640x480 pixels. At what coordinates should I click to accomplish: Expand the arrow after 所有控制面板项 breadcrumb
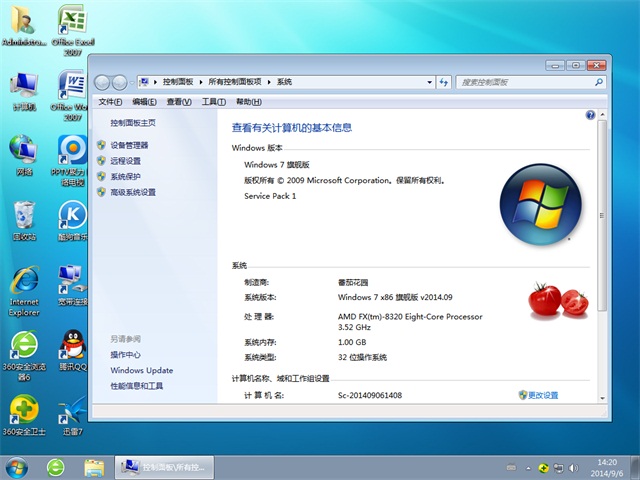click(x=269, y=82)
